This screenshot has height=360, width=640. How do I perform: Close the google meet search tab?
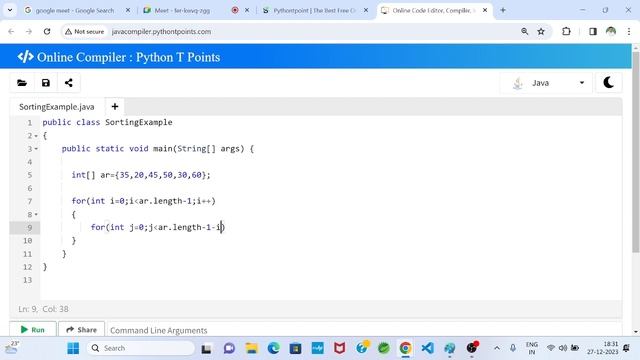[128, 10]
